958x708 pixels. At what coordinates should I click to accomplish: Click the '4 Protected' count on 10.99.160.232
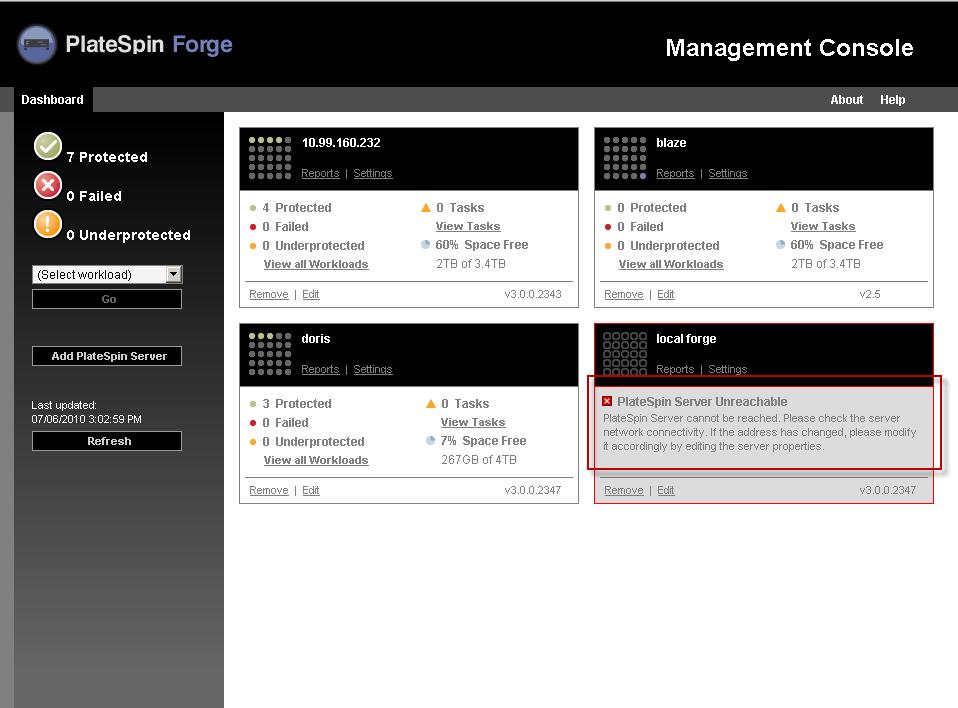(x=297, y=208)
